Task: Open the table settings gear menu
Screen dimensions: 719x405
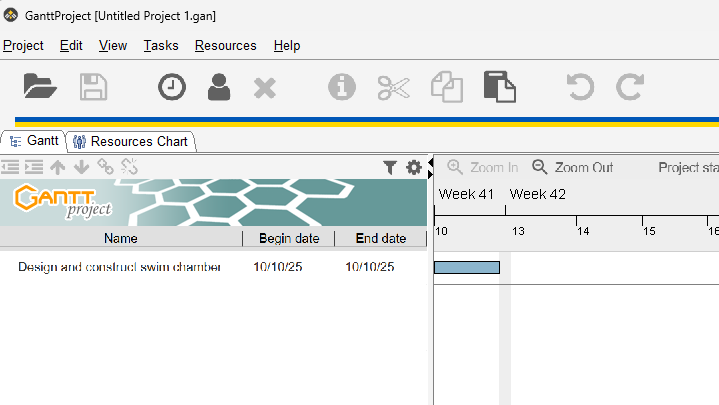Action: (413, 168)
